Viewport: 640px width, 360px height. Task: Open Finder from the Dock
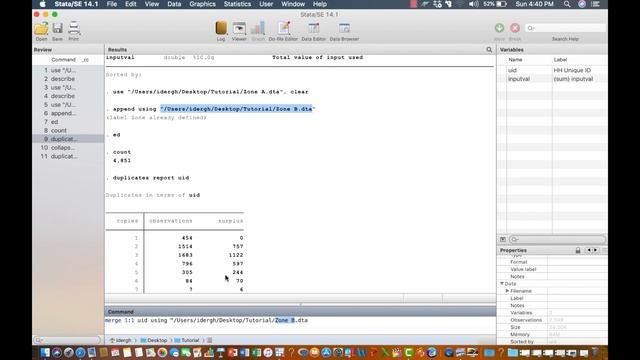pos(45,352)
